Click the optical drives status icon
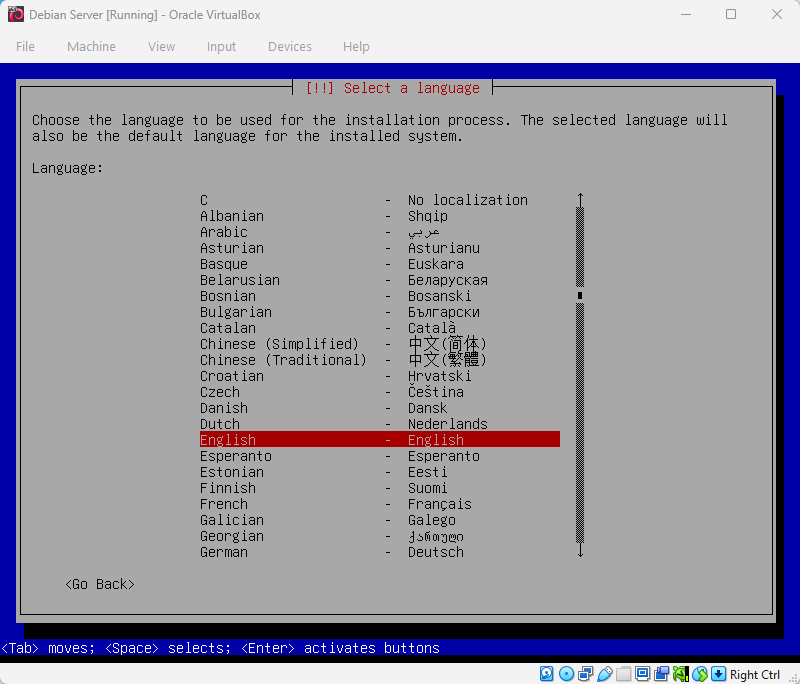 [x=566, y=673]
